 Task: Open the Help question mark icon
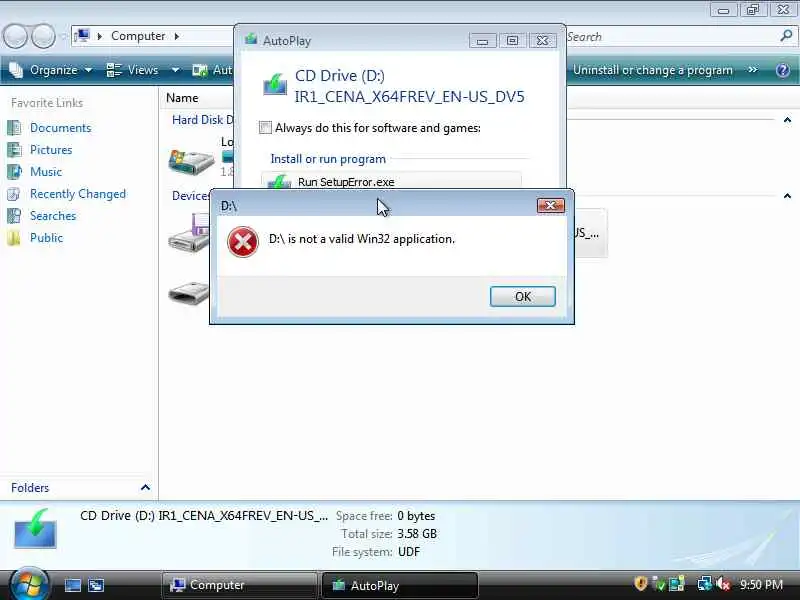783,70
